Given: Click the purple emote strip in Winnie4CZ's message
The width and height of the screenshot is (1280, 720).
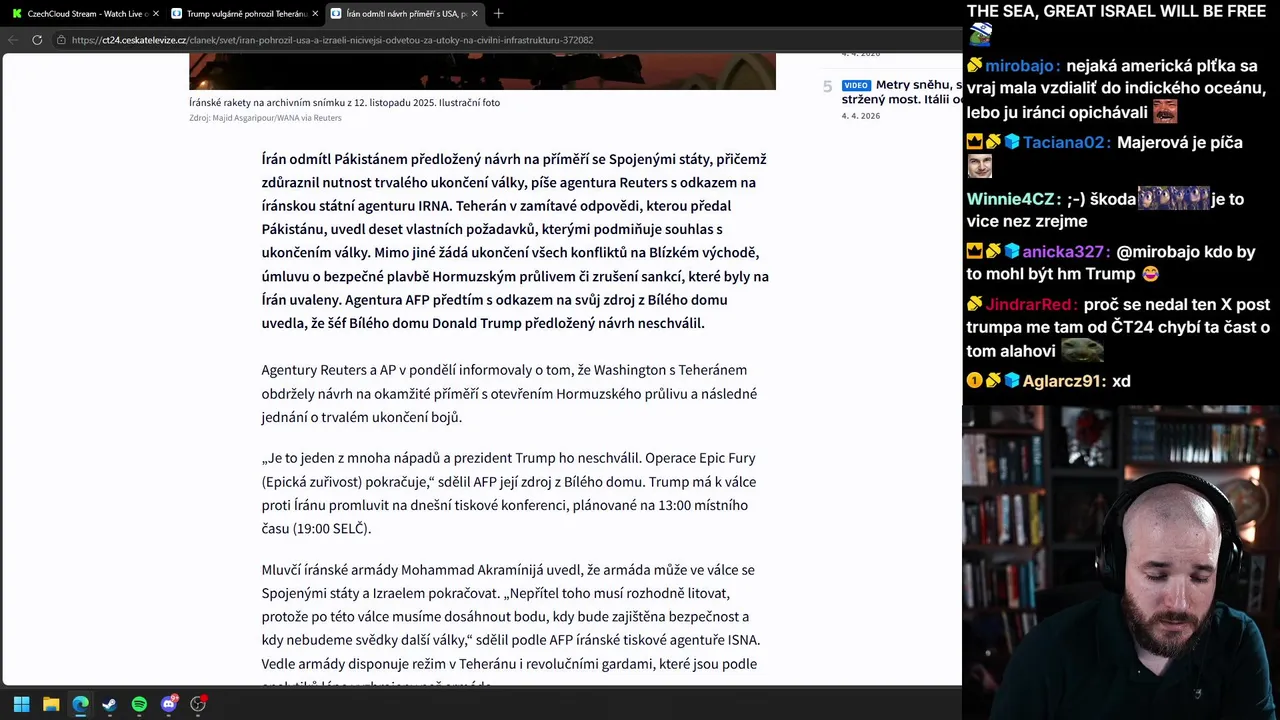Looking at the screenshot, I should click(1173, 198).
